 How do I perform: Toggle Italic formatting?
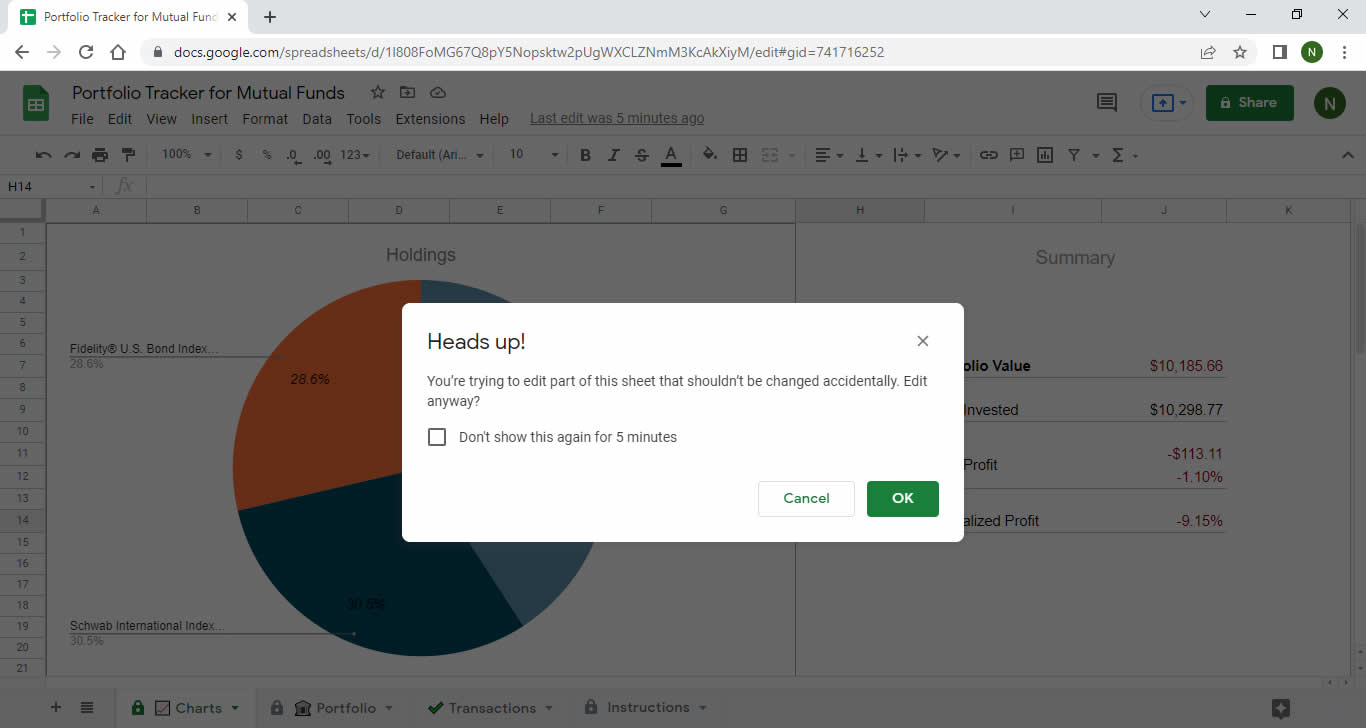613,155
